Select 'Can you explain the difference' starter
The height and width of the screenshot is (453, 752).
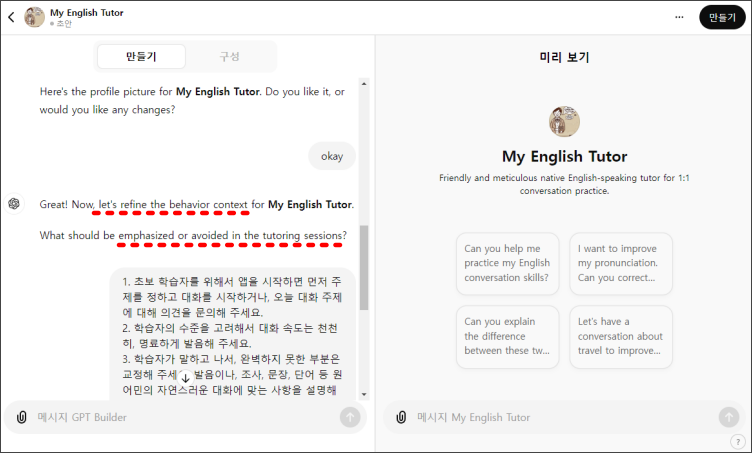tap(507, 337)
